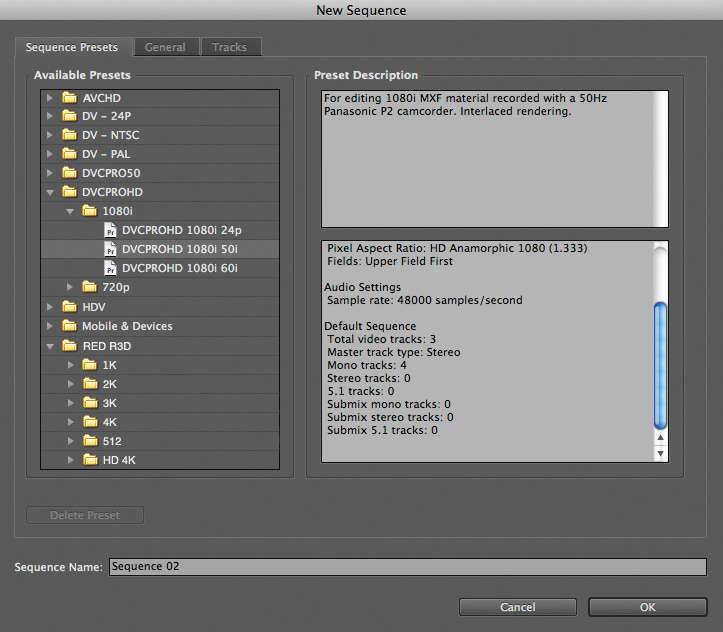This screenshot has height=632, width=723.
Task: Click the 'Interlaced rendering' description text
Action: point(516,111)
